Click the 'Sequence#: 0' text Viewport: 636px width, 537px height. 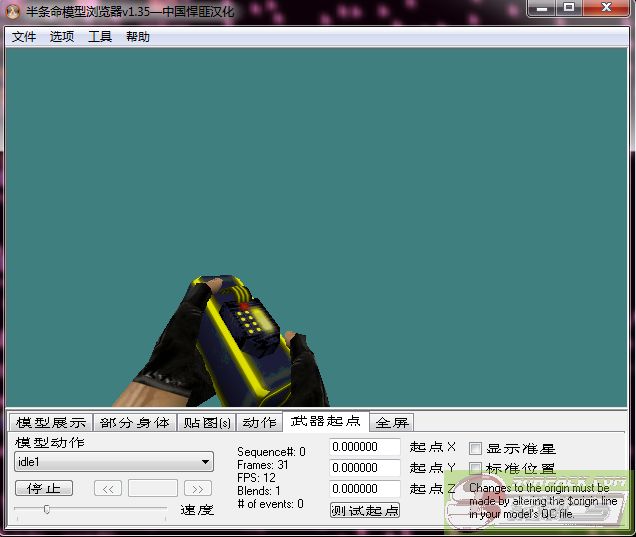click(271, 452)
